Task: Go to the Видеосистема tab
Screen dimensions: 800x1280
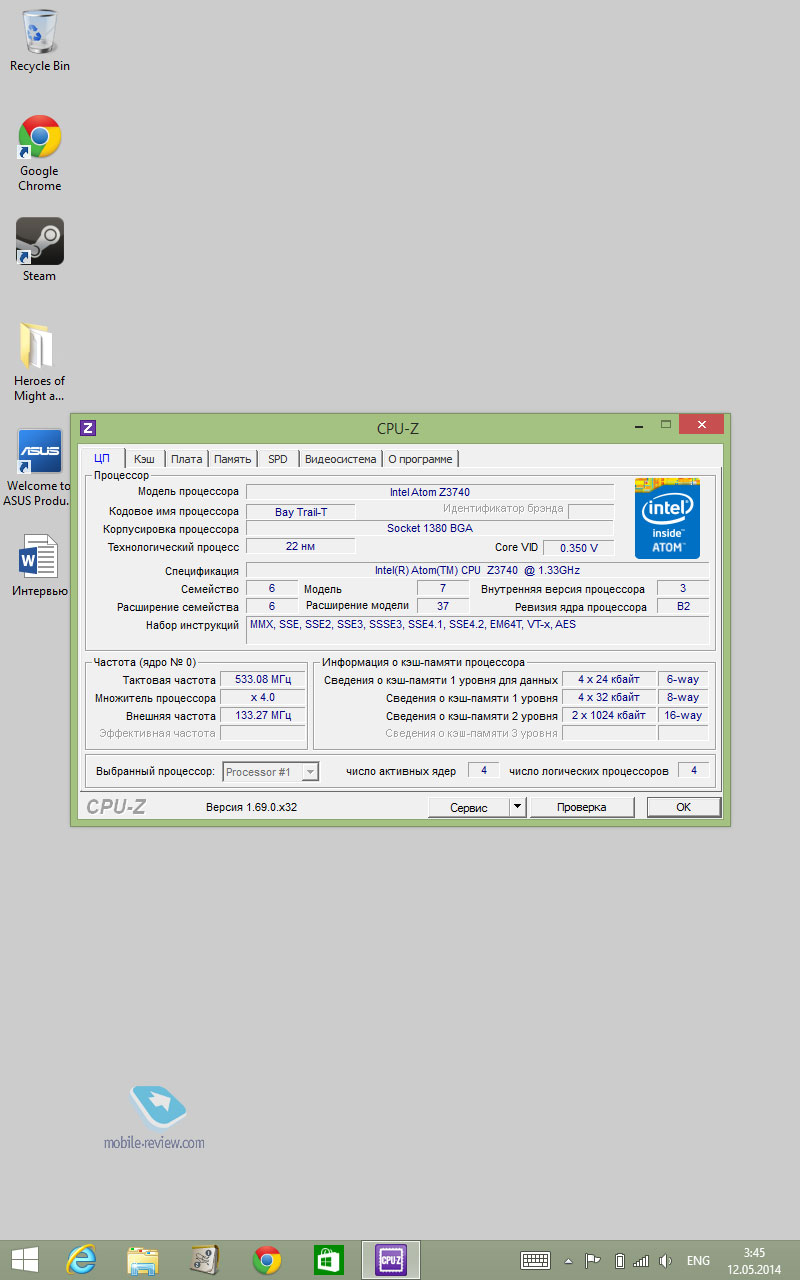Action: point(341,459)
